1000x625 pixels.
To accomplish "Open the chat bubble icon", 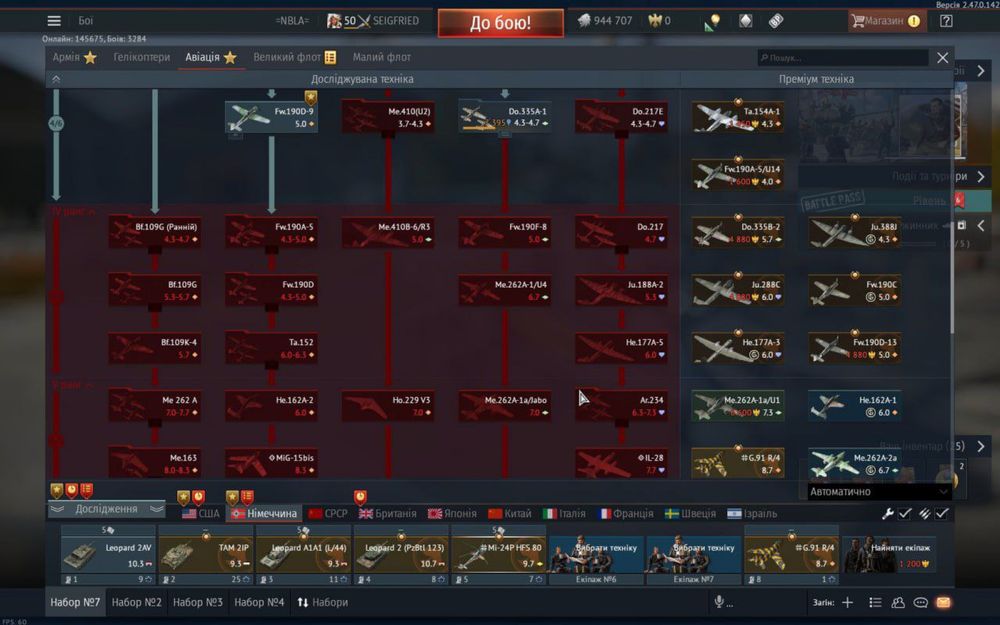I will tap(920, 602).
